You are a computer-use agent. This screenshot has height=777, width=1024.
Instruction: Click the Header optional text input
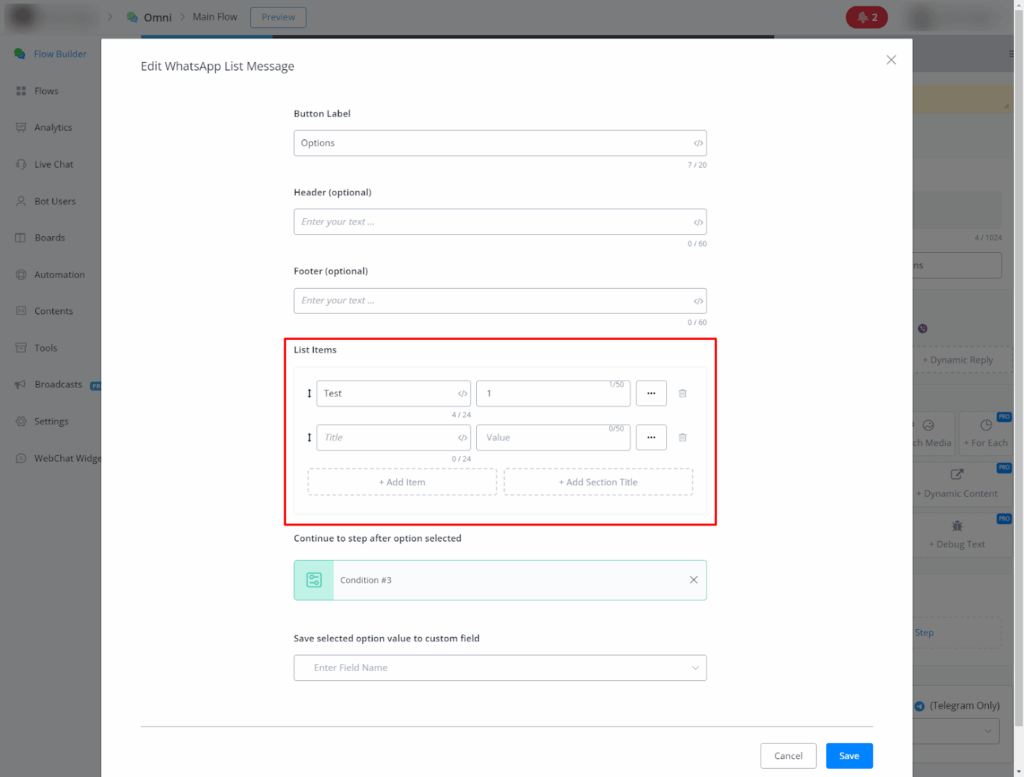click(x=490, y=222)
